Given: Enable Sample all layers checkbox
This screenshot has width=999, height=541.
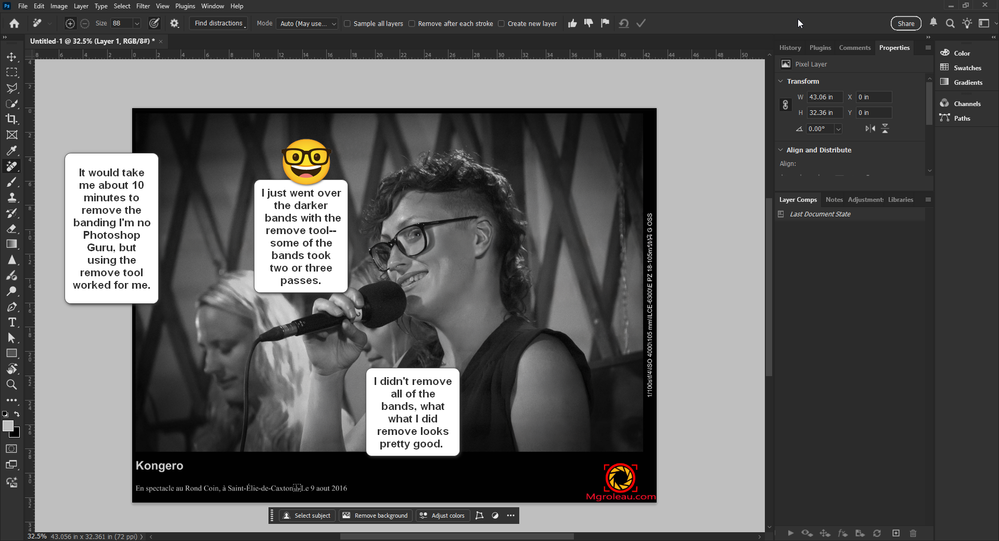Looking at the screenshot, I should tap(347, 23).
